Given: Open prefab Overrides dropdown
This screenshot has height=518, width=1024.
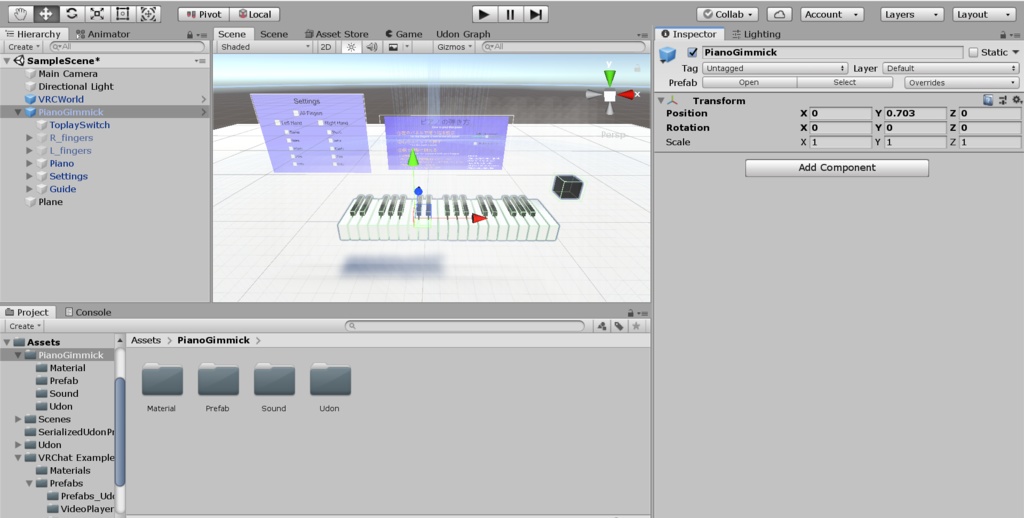Looking at the screenshot, I should 962,82.
